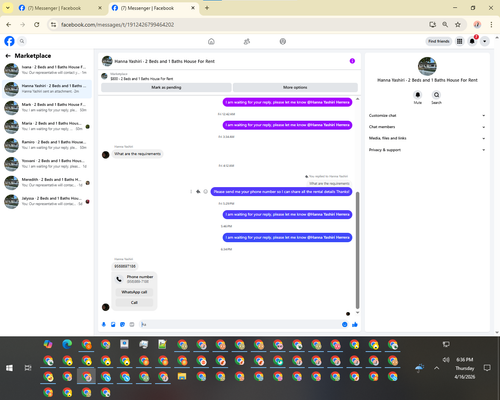Open File Explorer from the taskbar
Viewport: 500px width, 400px height.
tap(182, 377)
